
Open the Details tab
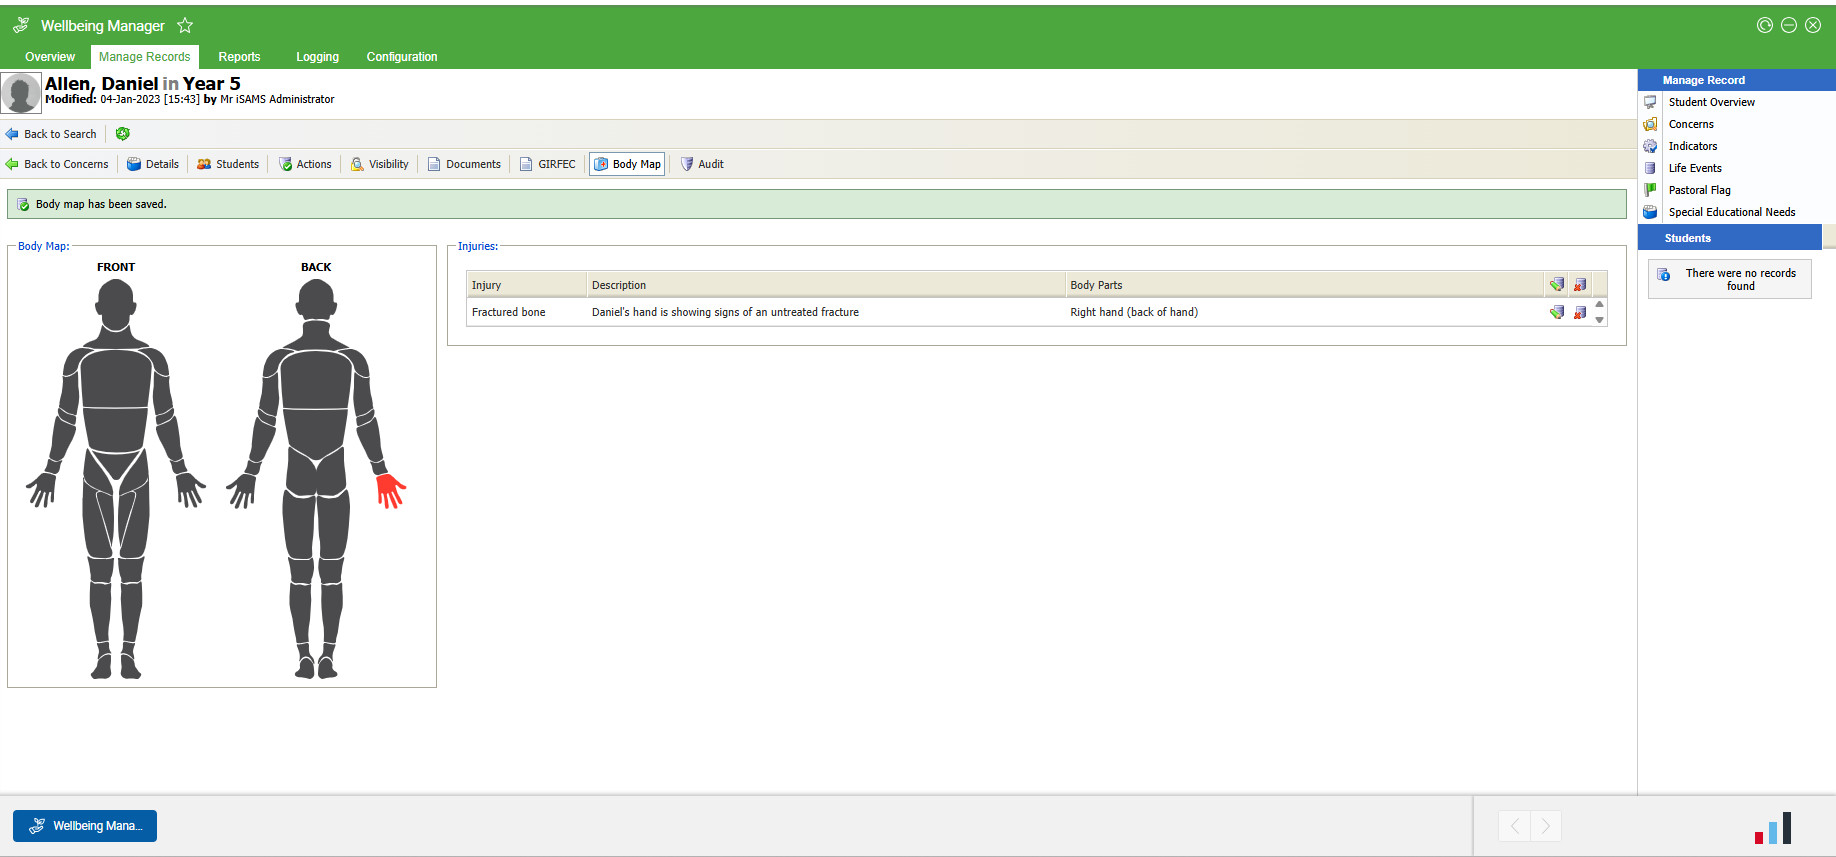coord(153,164)
